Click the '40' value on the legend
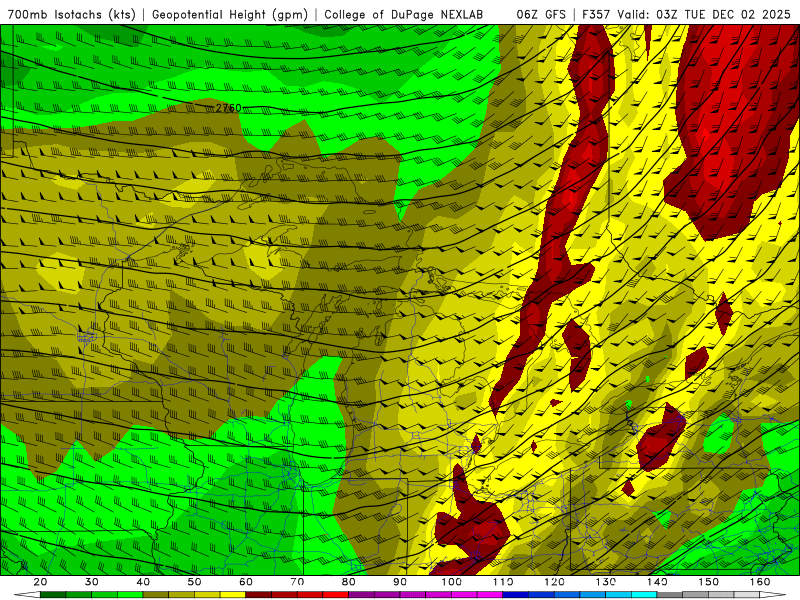Image resolution: width=800 pixels, height=600 pixels. pos(143,582)
